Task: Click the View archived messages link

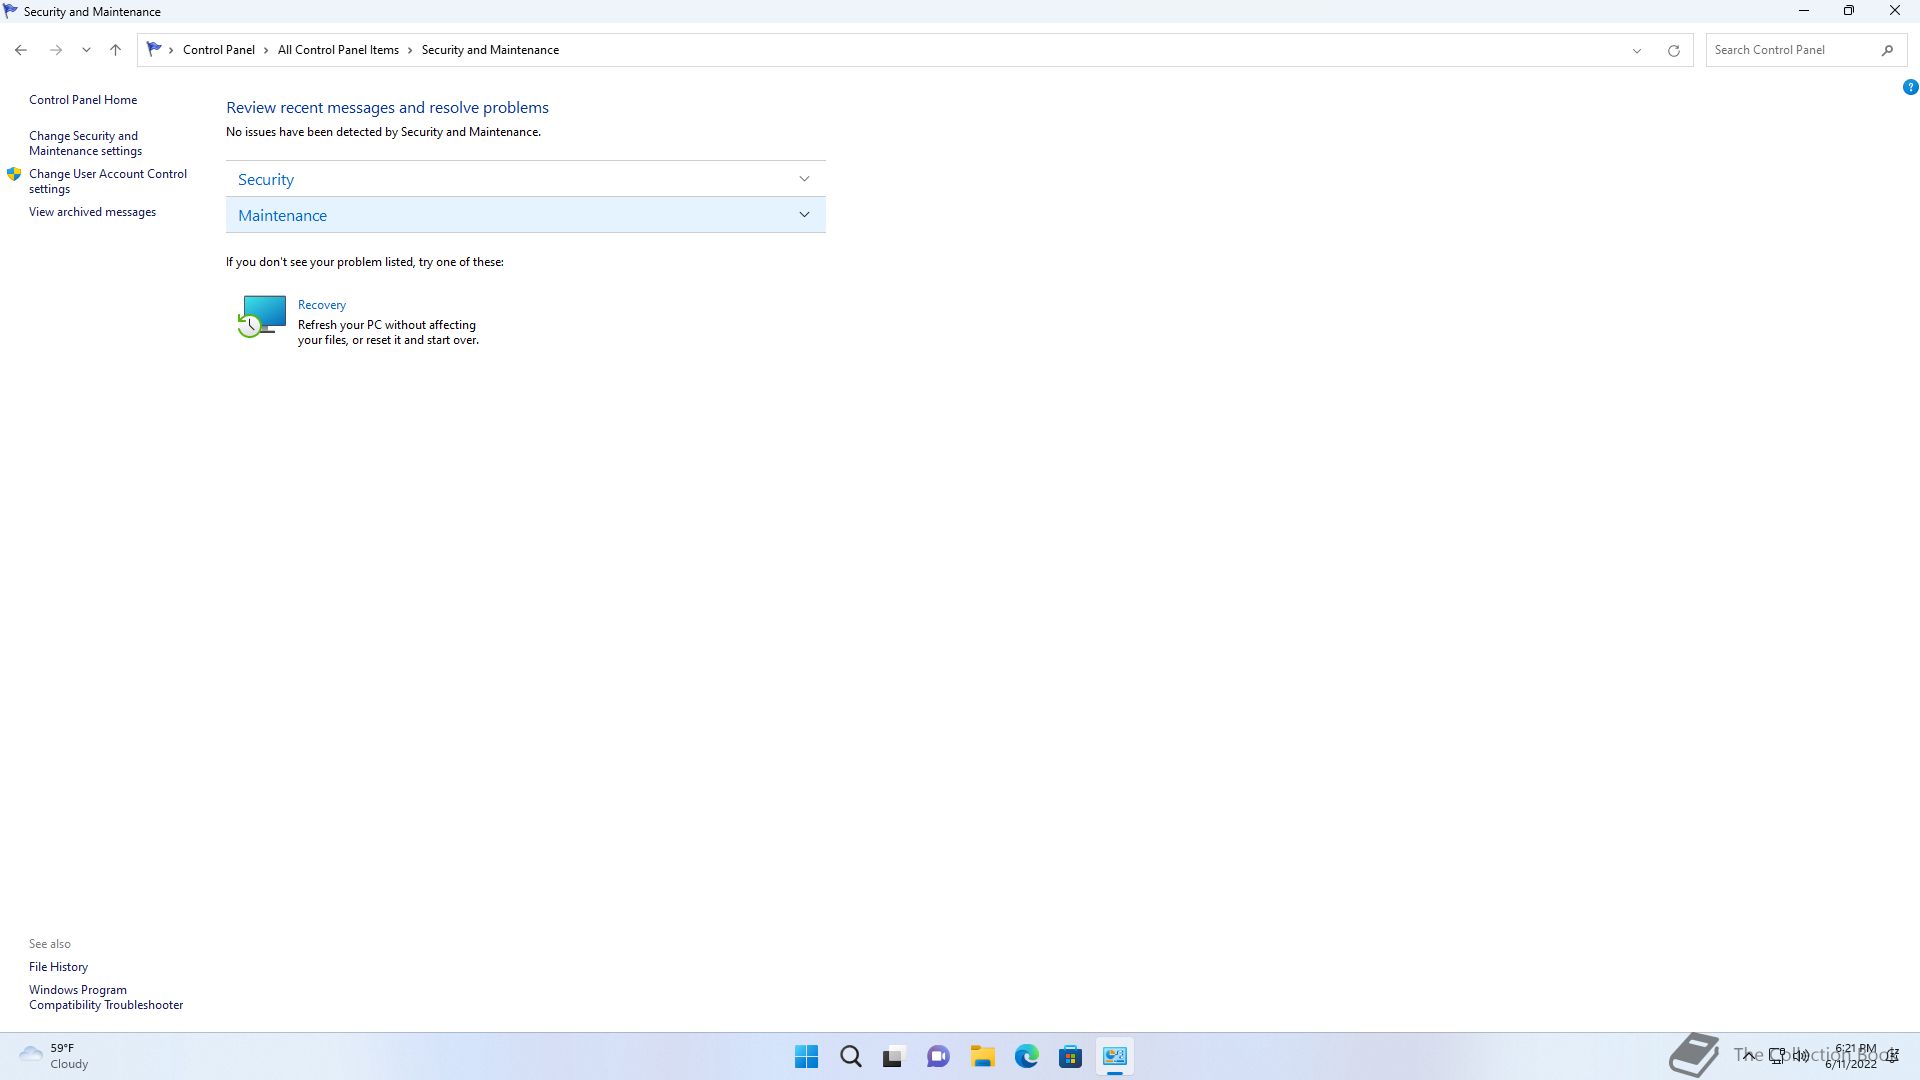Action: coord(92,212)
